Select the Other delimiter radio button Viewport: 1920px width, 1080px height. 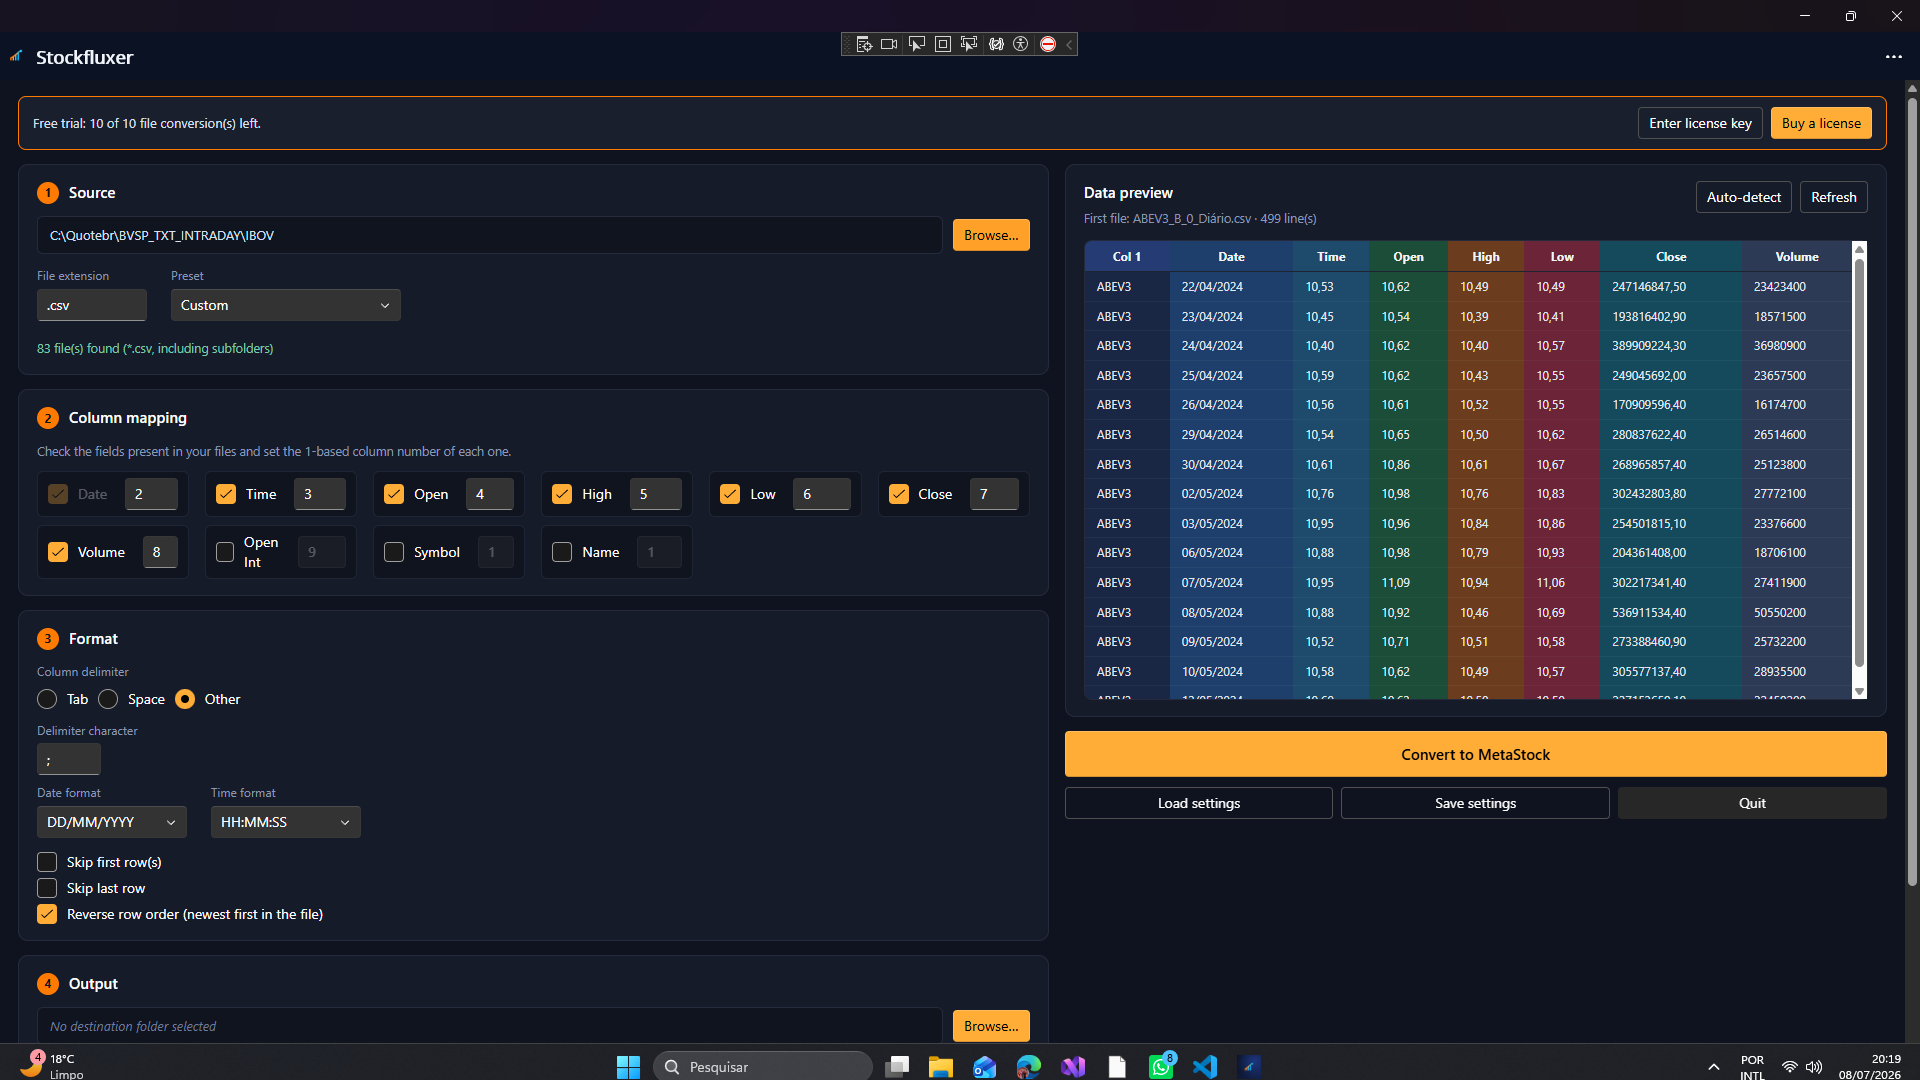coord(185,699)
